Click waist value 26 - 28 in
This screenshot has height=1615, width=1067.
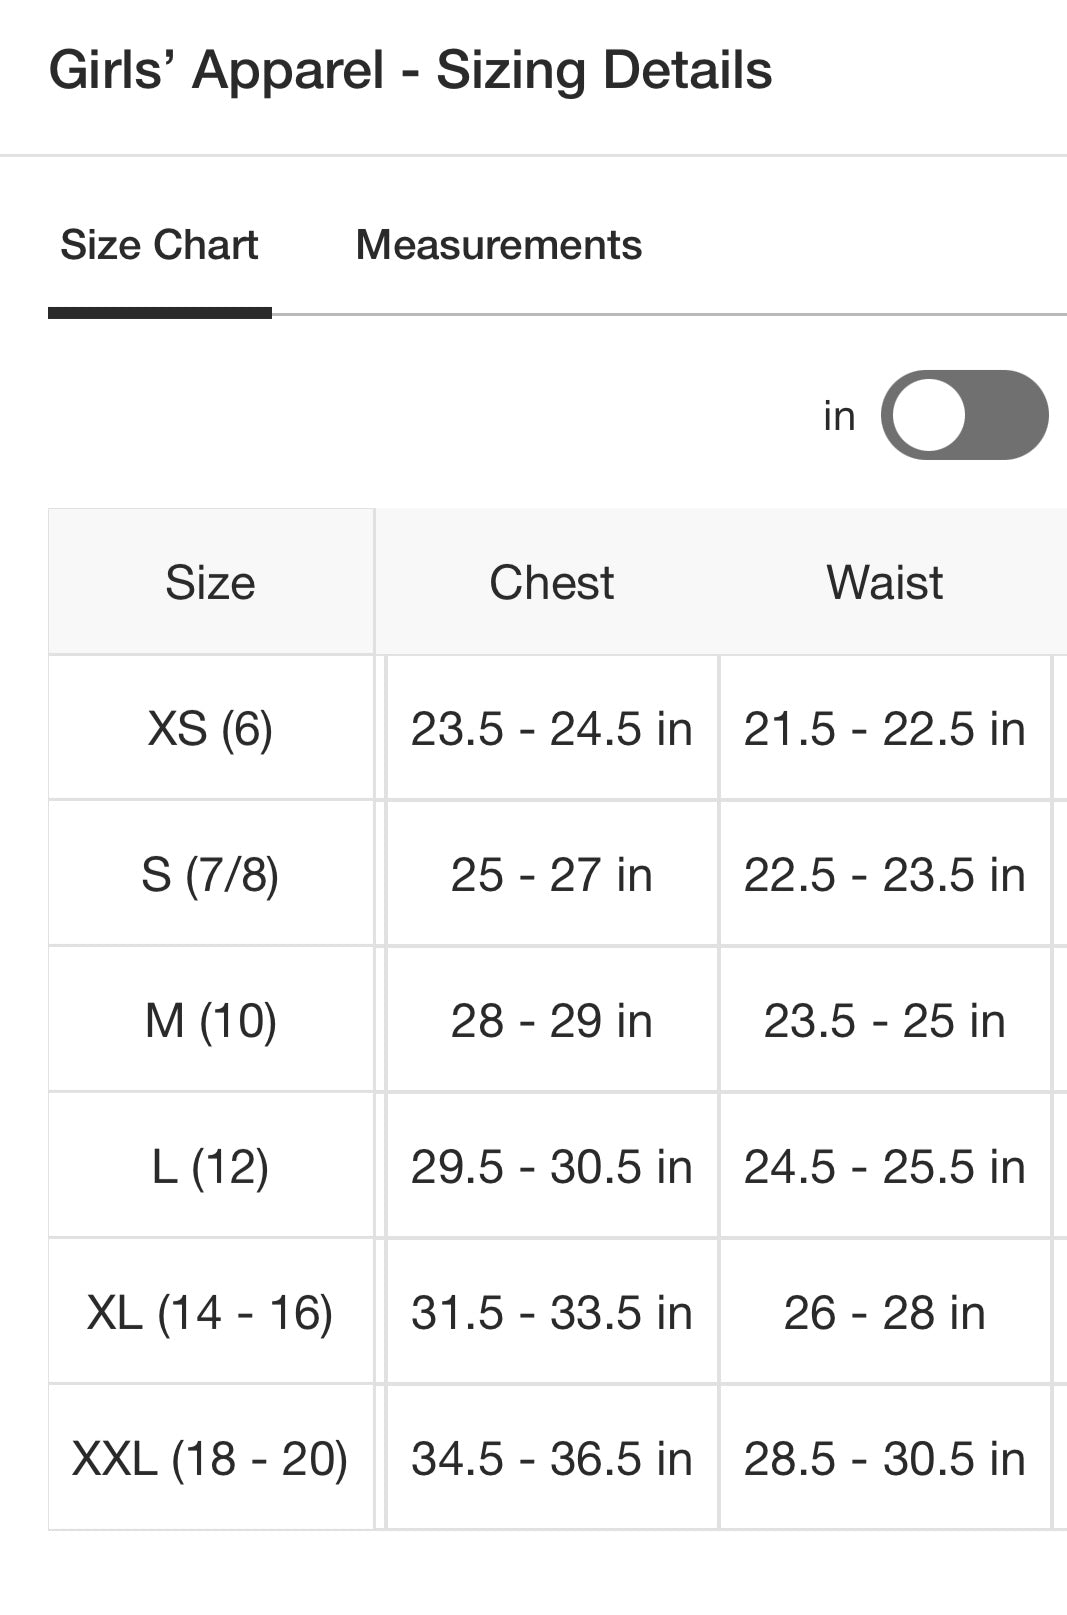tap(884, 1312)
